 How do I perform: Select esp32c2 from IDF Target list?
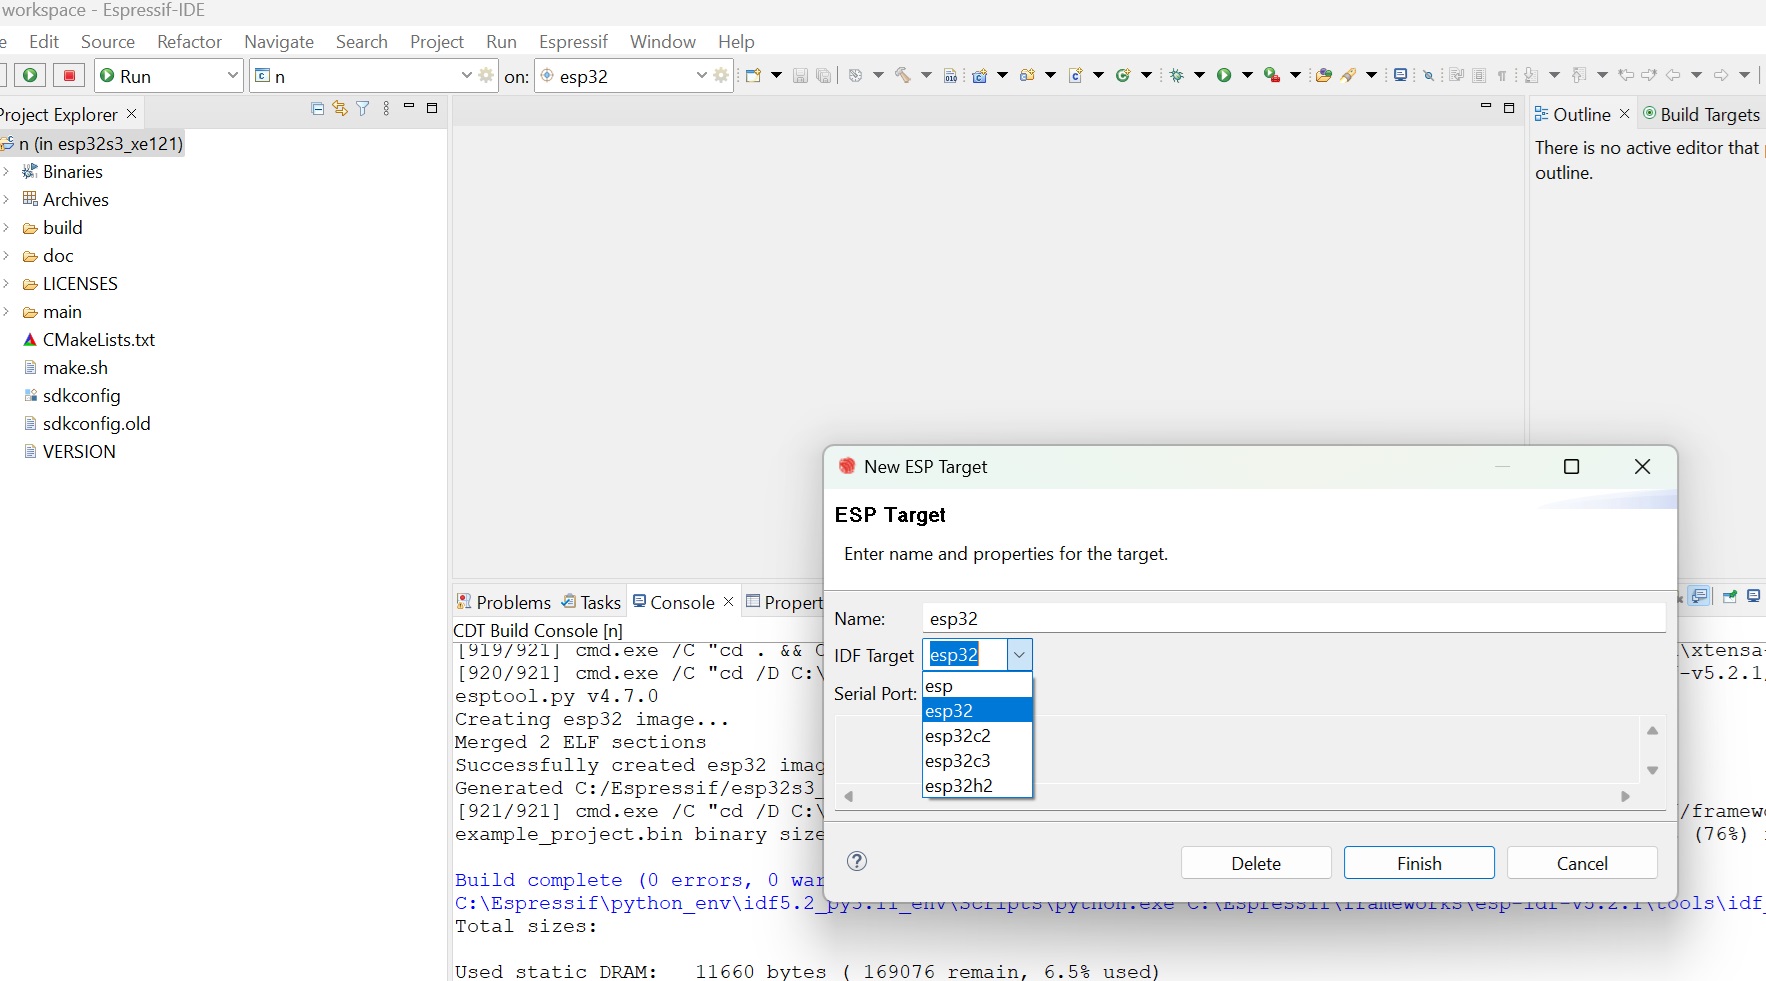click(977, 735)
